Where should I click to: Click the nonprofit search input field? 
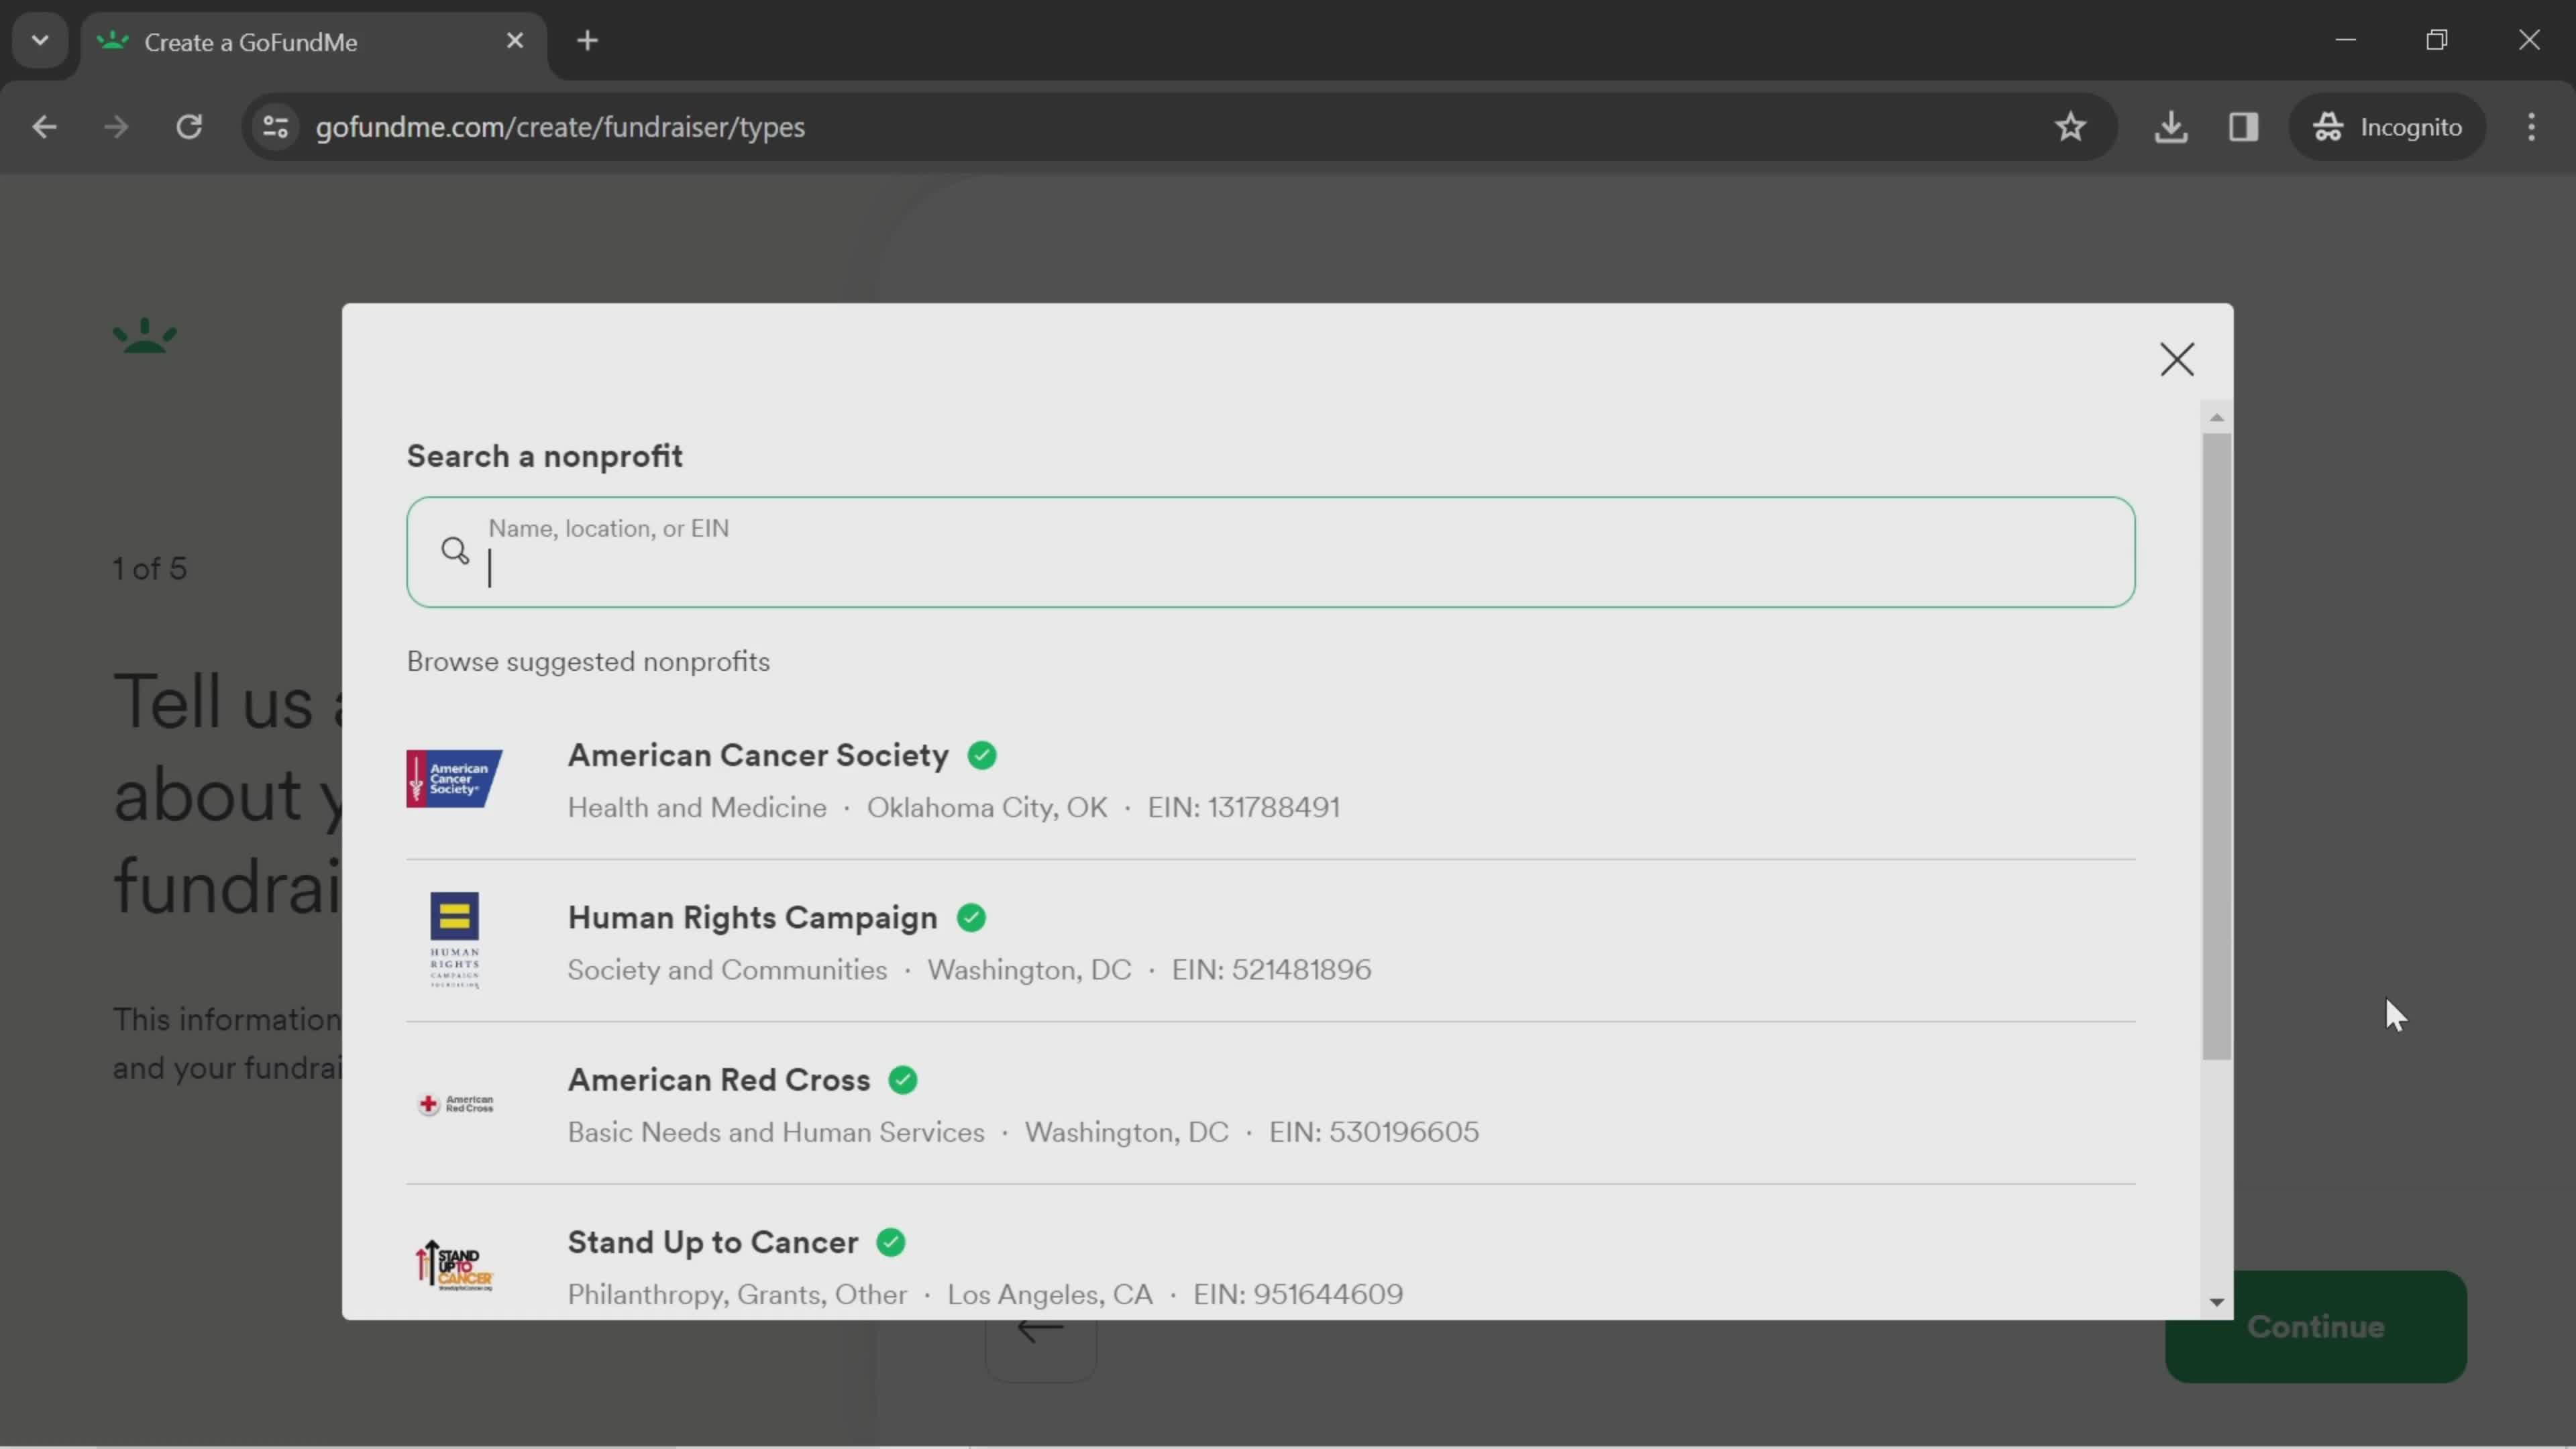point(1270,552)
